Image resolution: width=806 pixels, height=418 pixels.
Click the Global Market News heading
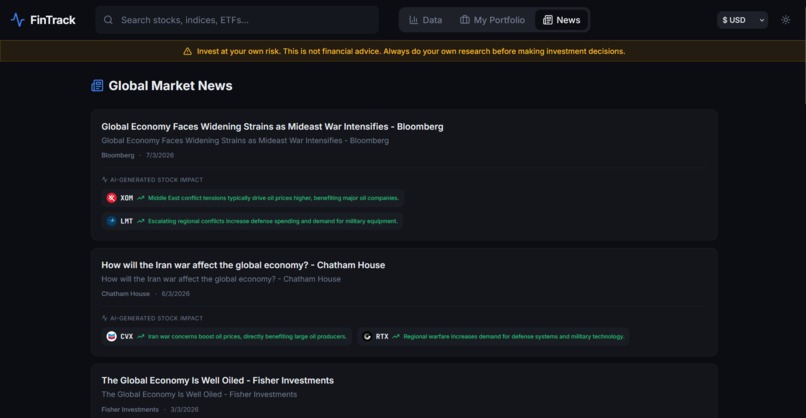tap(170, 86)
